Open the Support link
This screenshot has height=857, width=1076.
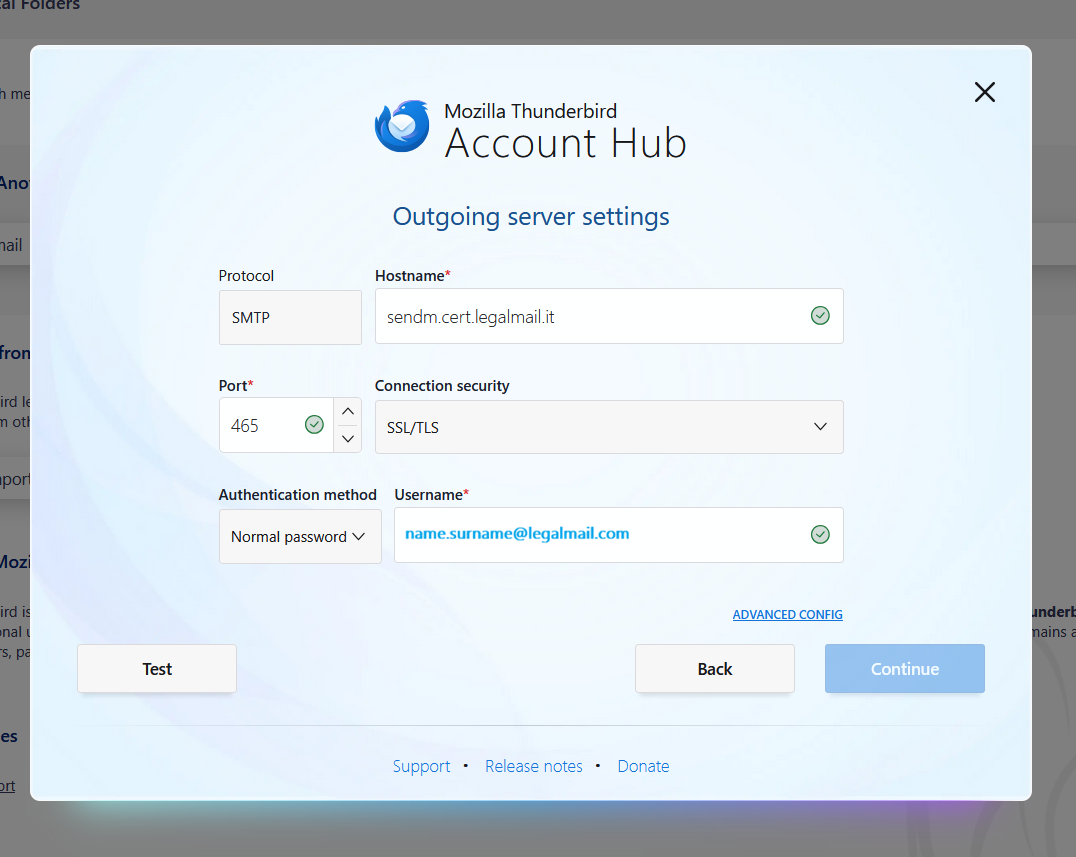(x=421, y=766)
